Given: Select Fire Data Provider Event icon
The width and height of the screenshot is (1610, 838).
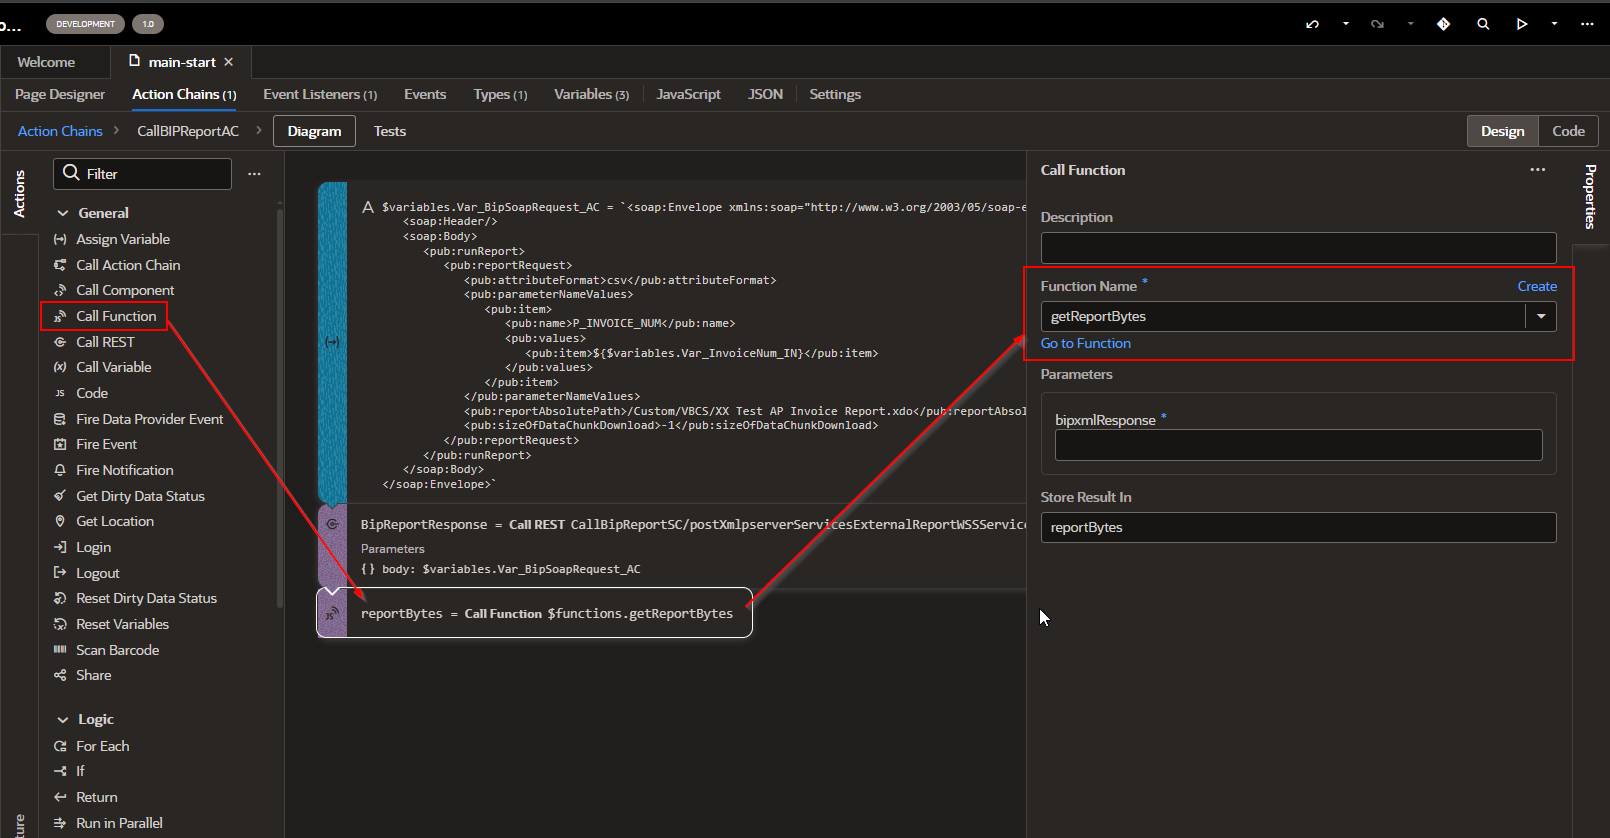Looking at the screenshot, I should [60, 419].
